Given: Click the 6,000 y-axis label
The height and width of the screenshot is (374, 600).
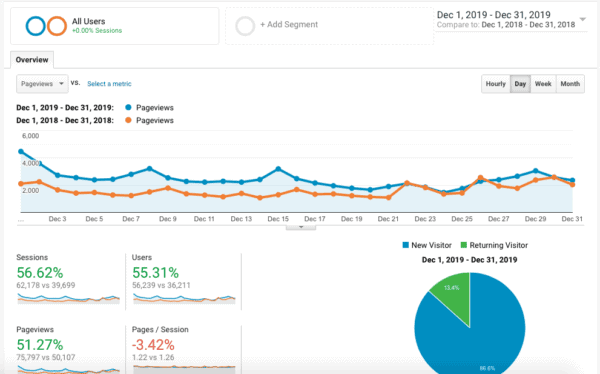Looking at the screenshot, I should click(31, 136).
